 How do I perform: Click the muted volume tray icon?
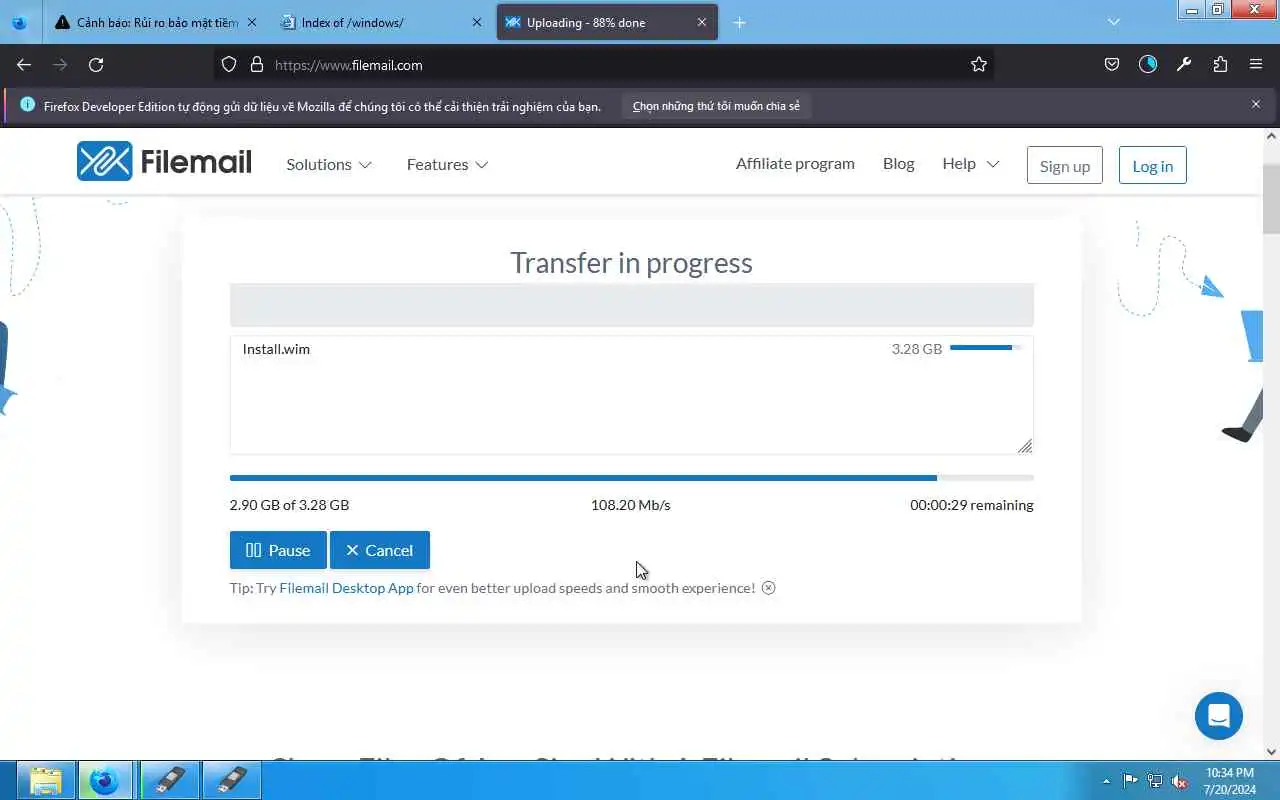click(1180, 781)
